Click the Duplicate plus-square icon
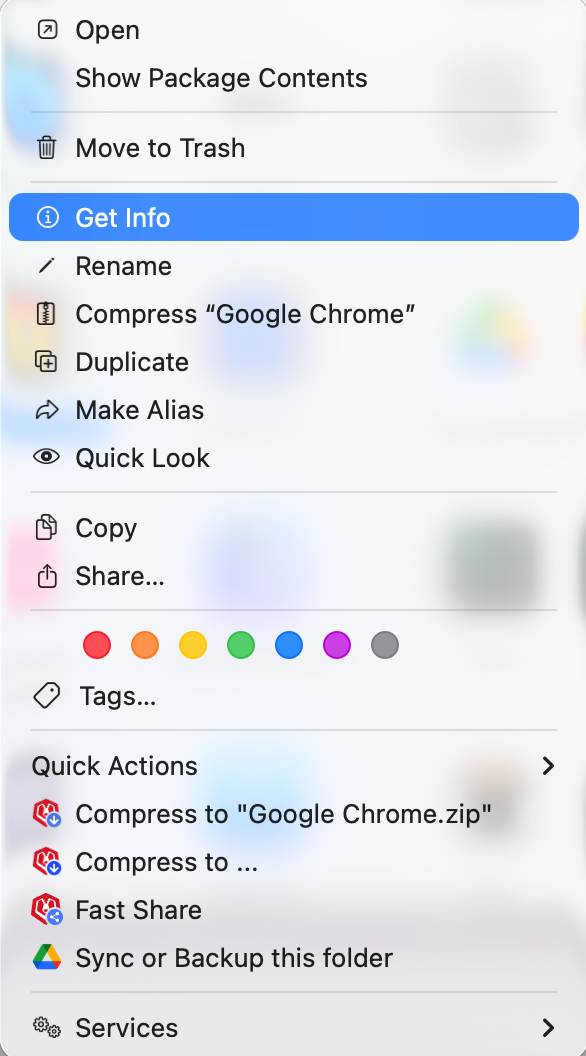 tap(46, 362)
